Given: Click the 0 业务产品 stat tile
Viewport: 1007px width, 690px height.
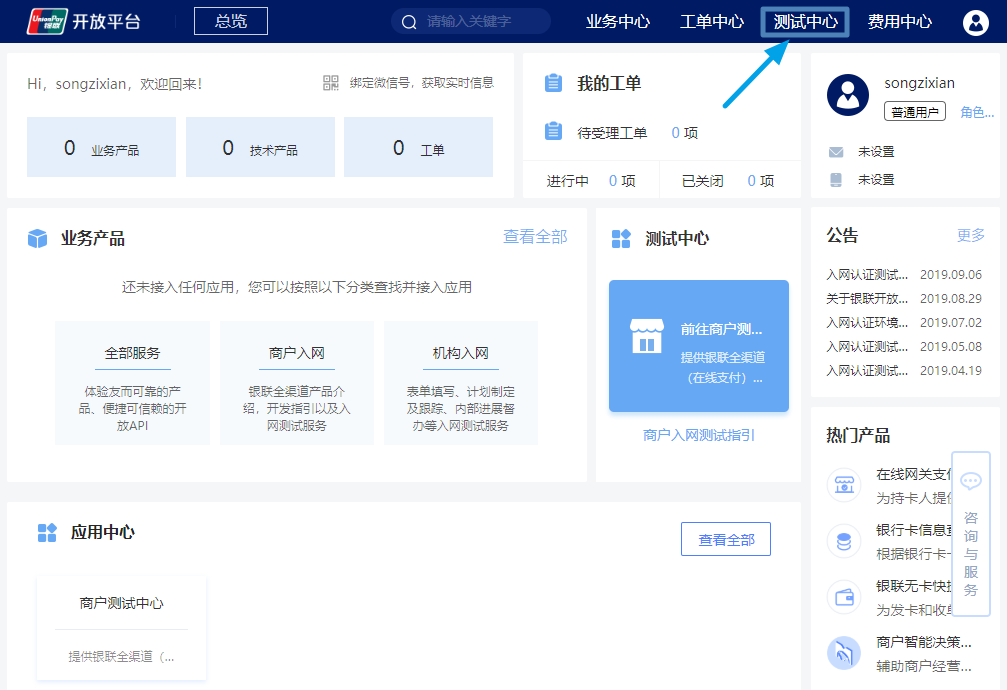Looking at the screenshot, I should tap(101, 147).
